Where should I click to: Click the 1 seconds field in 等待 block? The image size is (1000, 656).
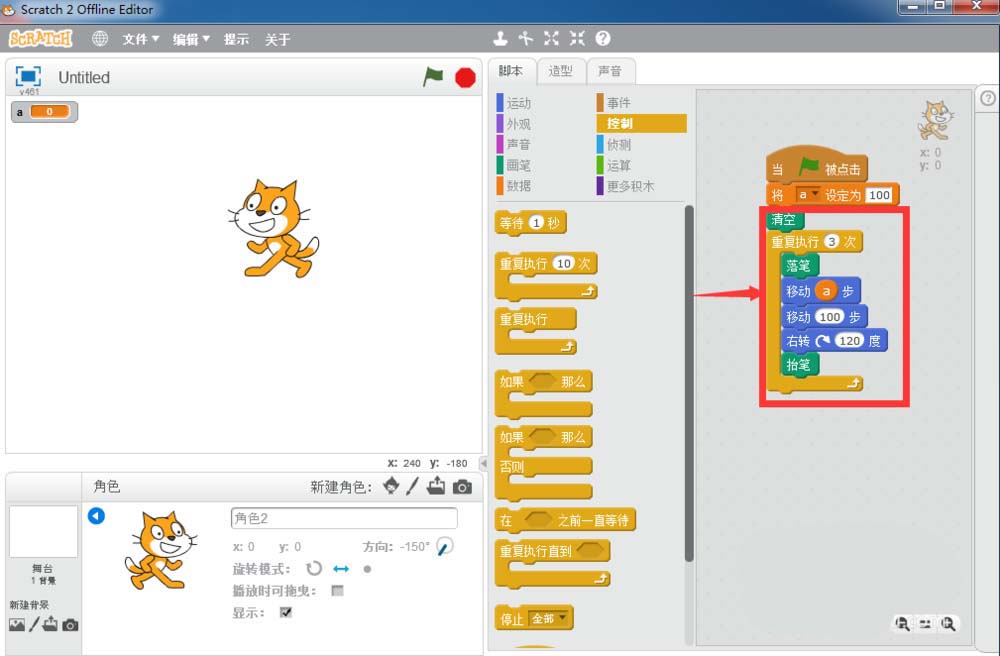[536, 222]
